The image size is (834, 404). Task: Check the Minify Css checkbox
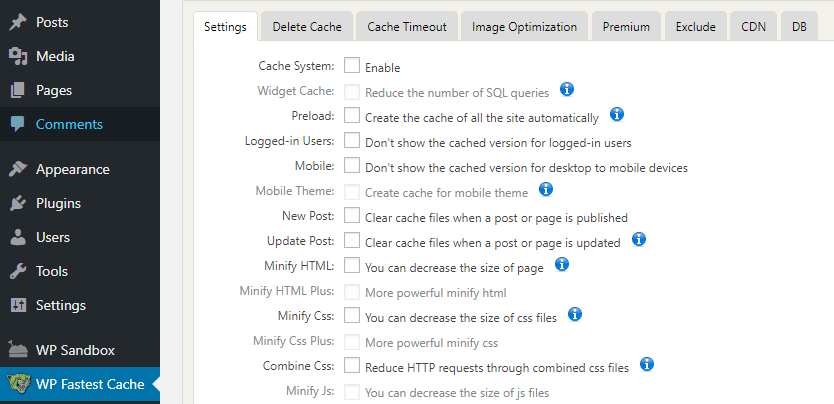[352, 315]
